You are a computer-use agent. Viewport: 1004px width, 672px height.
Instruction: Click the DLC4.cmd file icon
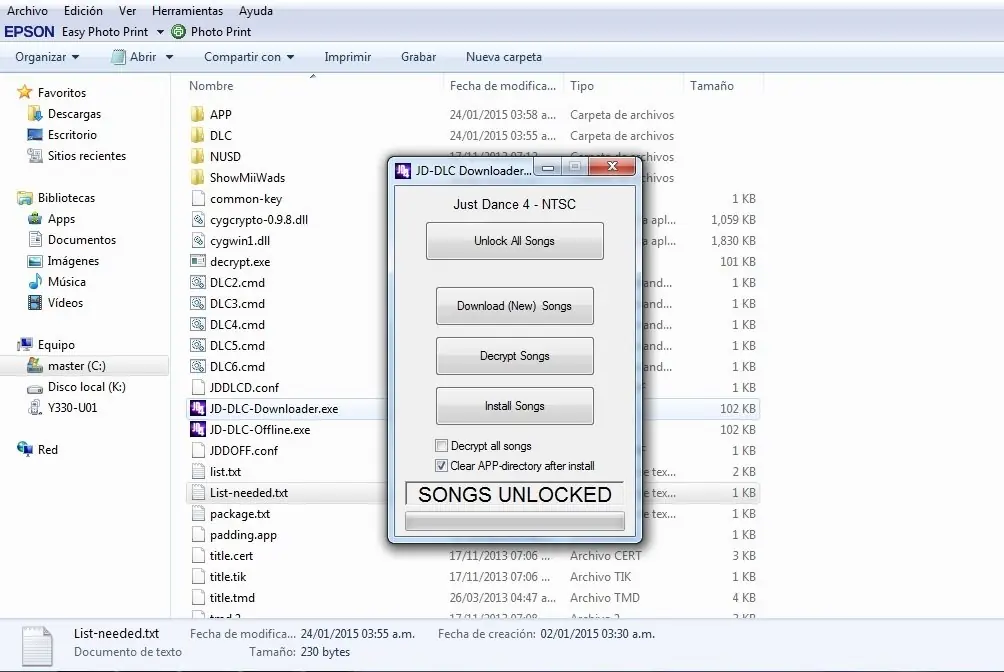pos(198,325)
